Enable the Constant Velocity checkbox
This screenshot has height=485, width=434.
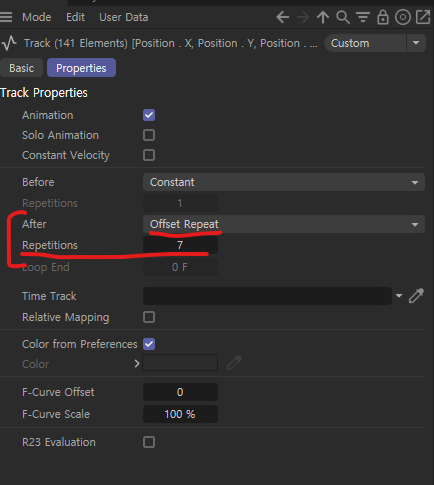149,155
